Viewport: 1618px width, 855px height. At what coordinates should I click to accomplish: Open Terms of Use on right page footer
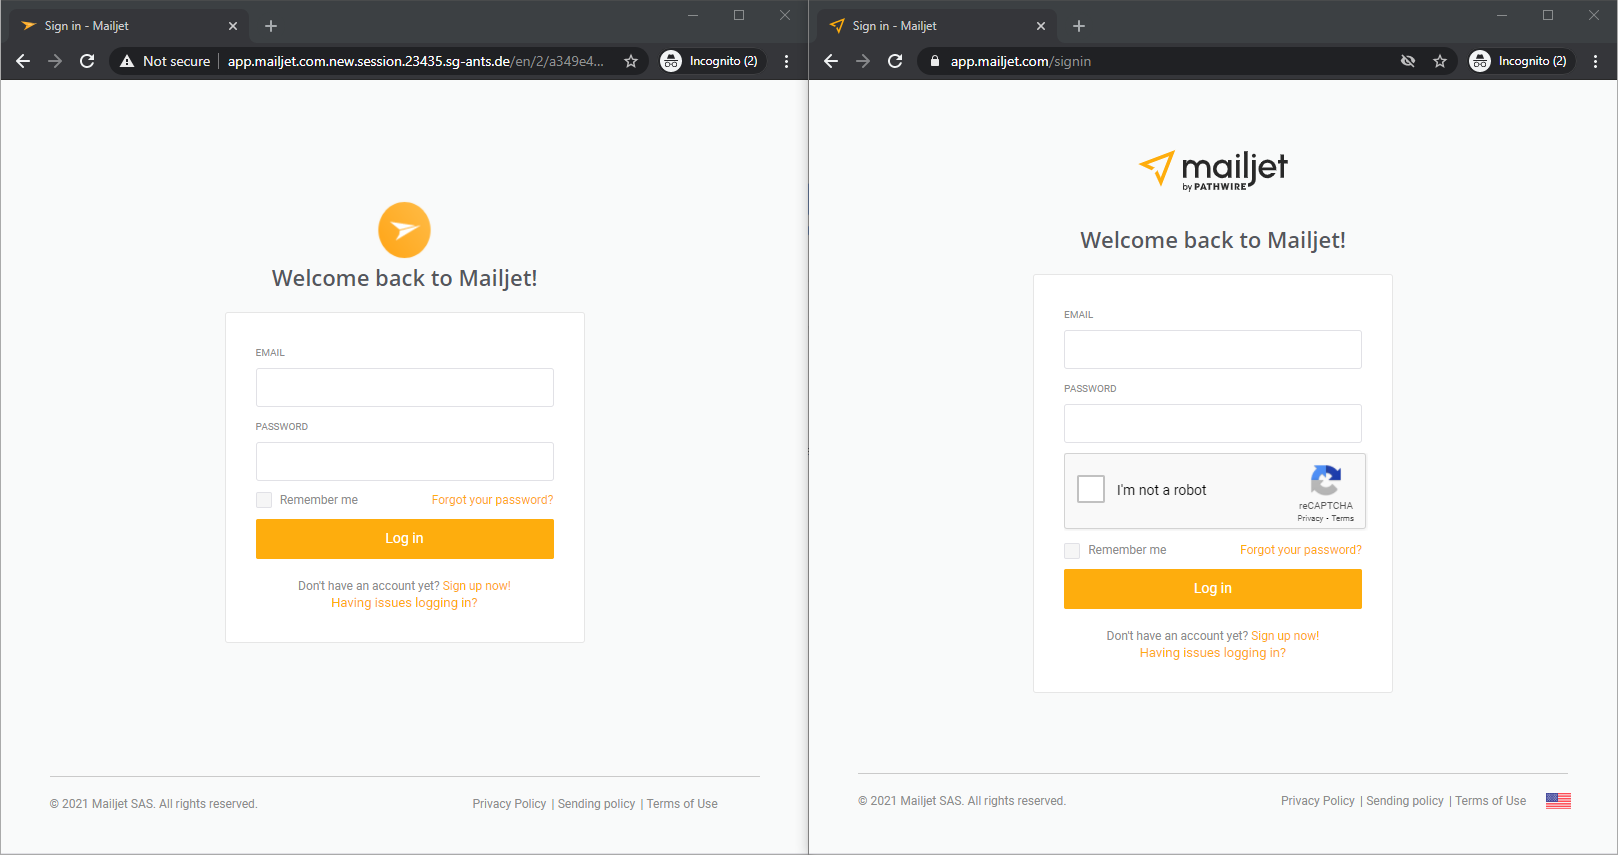click(x=1491, y=801)
